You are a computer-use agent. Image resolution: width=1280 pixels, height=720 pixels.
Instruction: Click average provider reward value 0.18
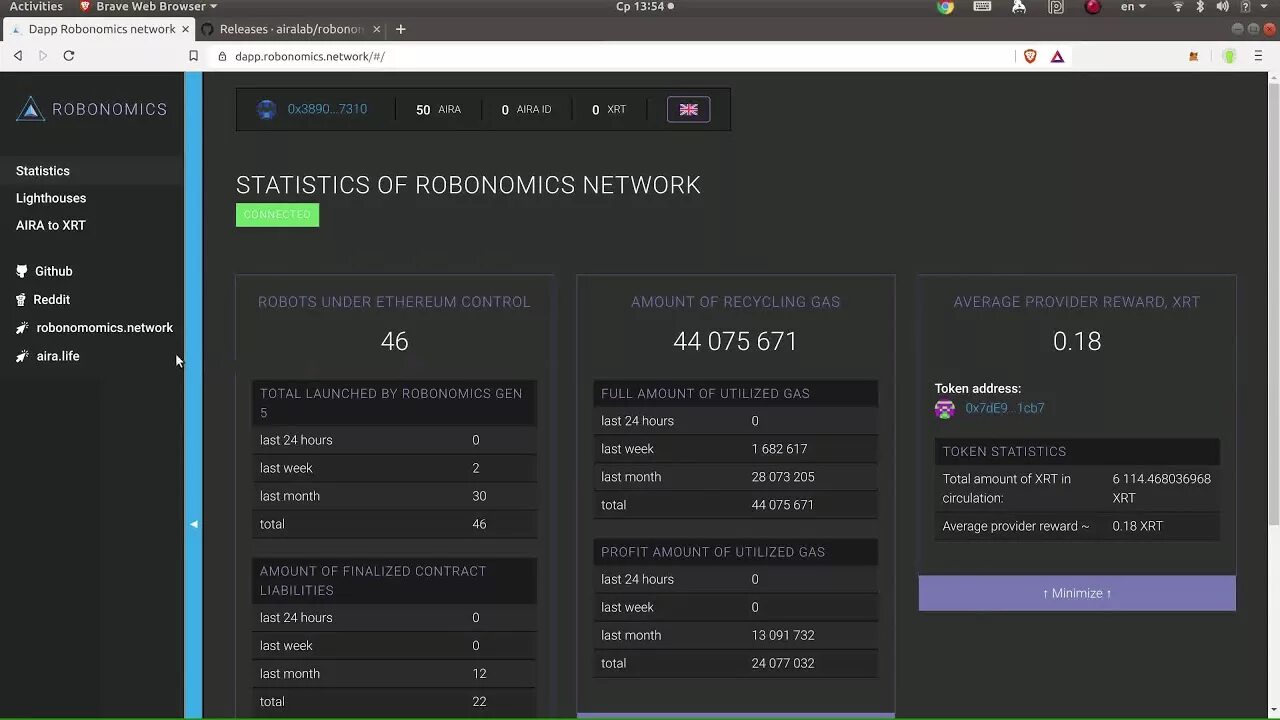(1077, 341)
